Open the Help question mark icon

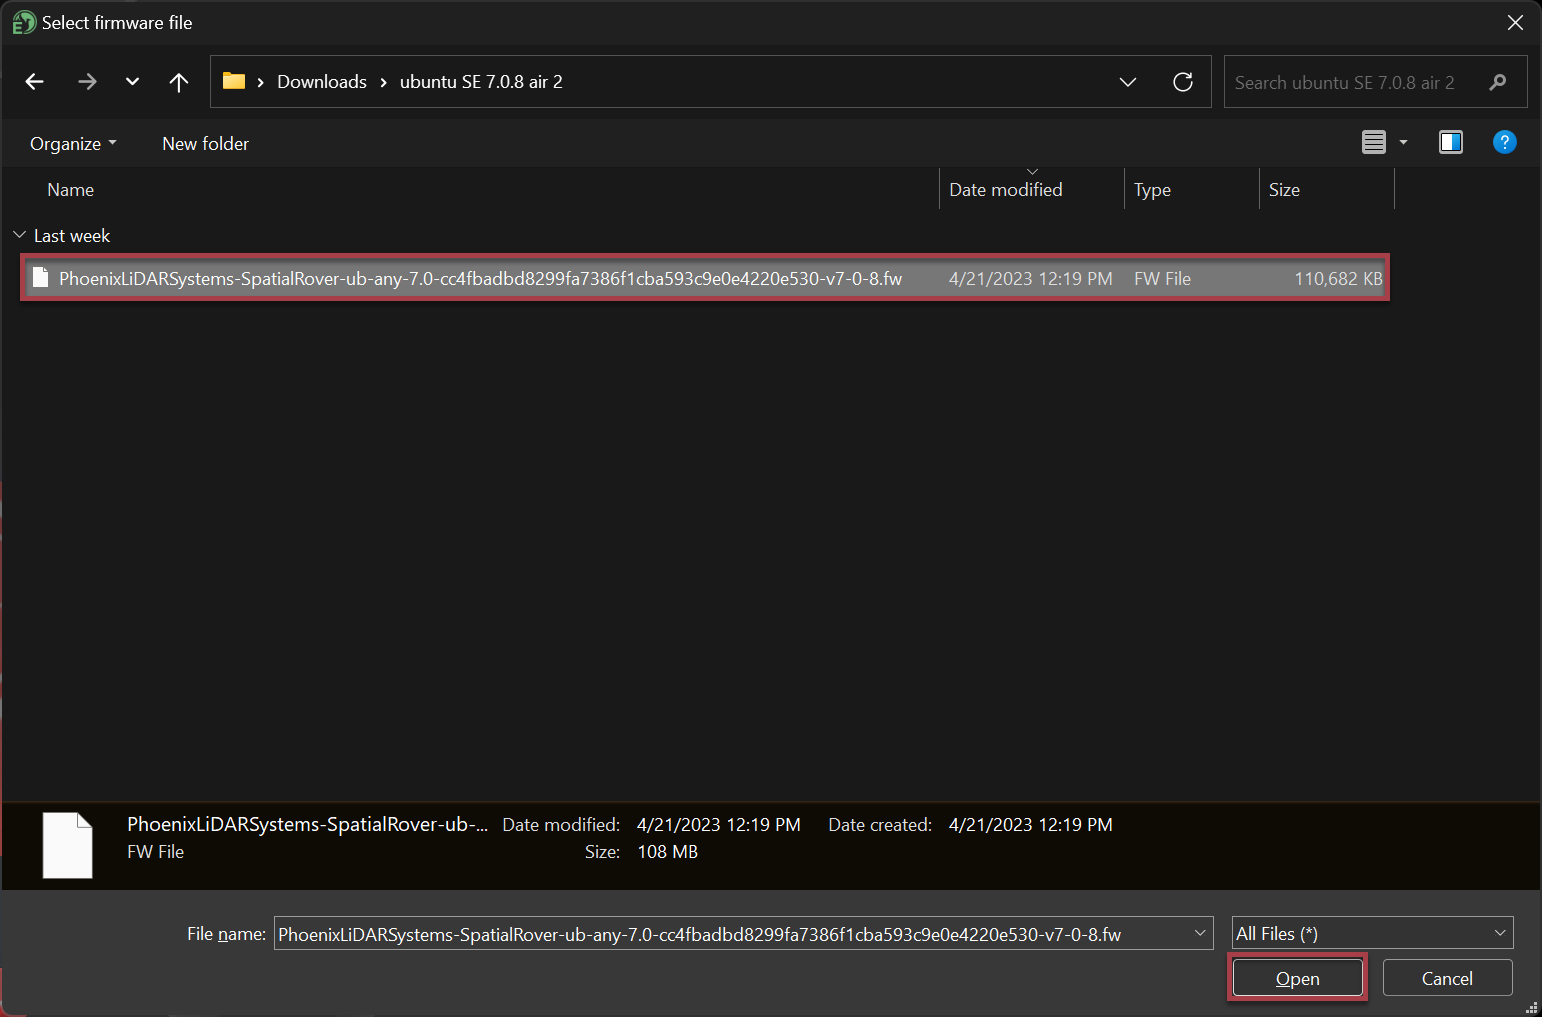(x=1504, y=142)
